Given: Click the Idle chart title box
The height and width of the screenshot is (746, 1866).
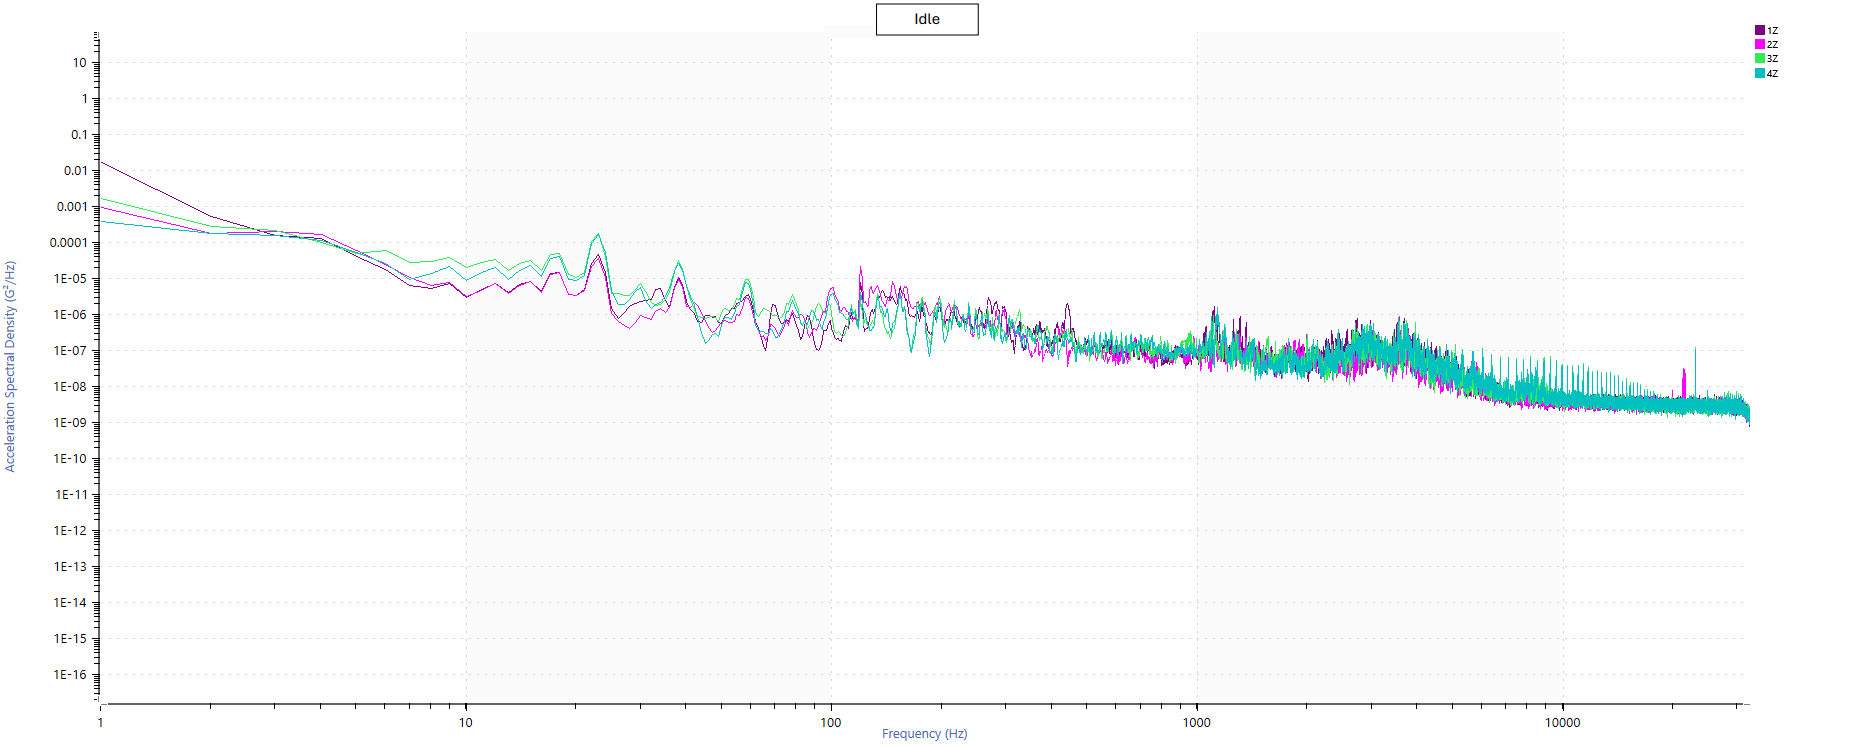Looking at the screenshot, I should pos(926,20).
